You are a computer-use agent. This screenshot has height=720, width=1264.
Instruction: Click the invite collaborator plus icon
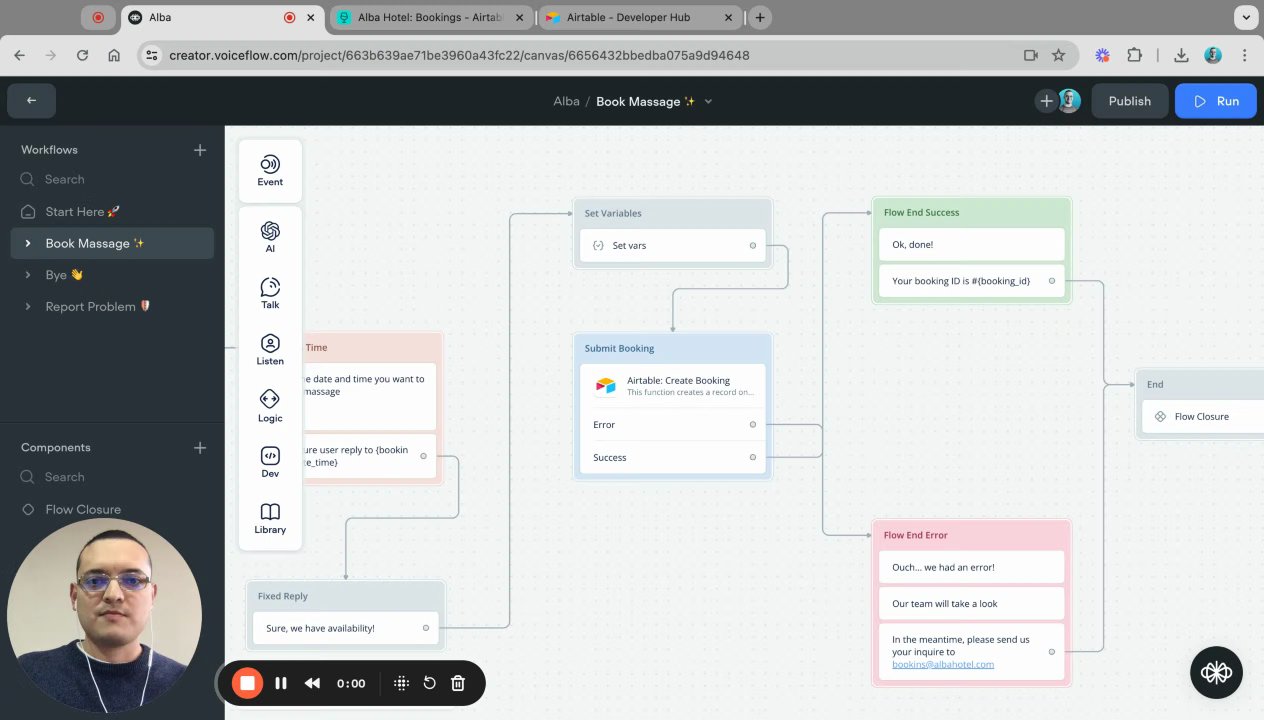pyautogui.click(x=1046, y=101)
